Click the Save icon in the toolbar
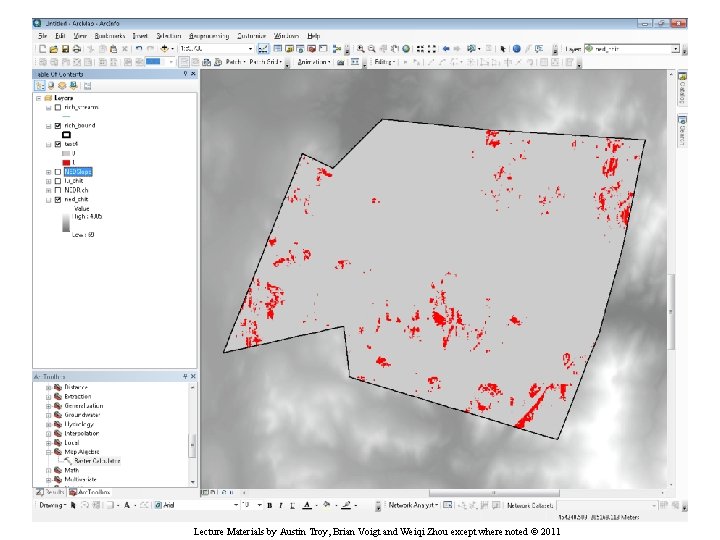The image size is (720, 540). point(65,48)
